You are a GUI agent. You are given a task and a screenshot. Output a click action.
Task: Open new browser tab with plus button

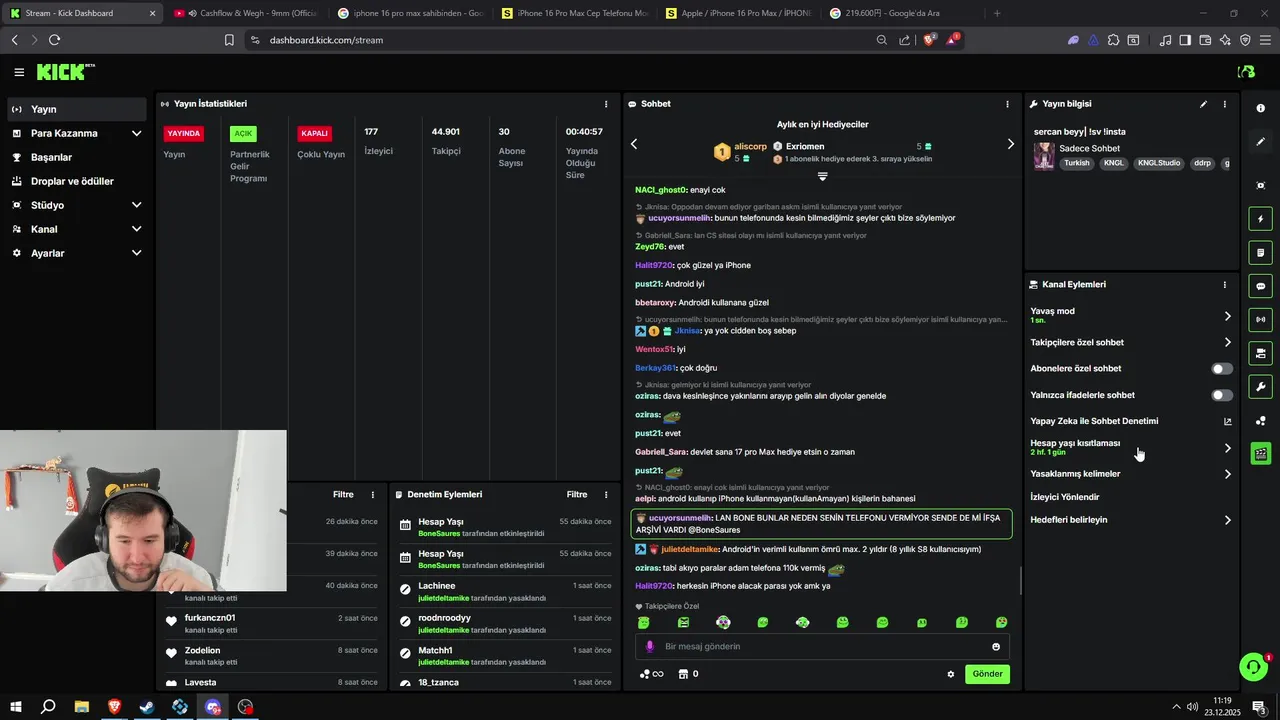point(997,13)
